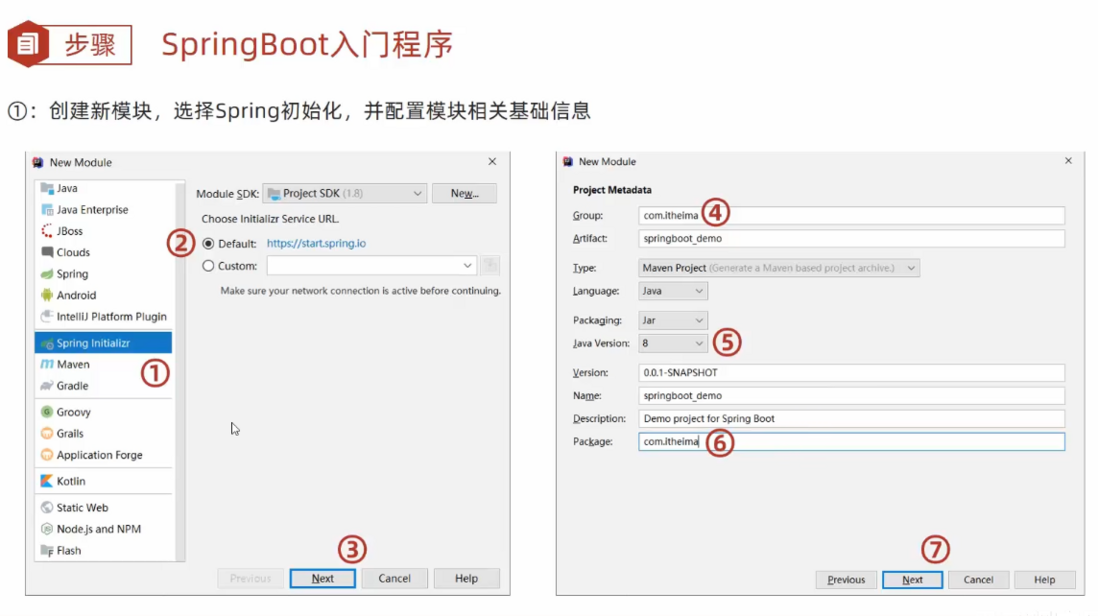Open the Module SDK dropdown
The height and width of the screenshot is (616, 1098).
(x=345, y=193)
